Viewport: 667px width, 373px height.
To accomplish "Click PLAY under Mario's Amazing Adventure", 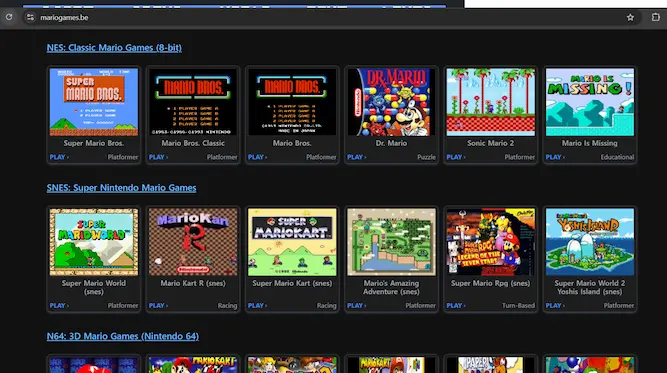I will point(356,305).
